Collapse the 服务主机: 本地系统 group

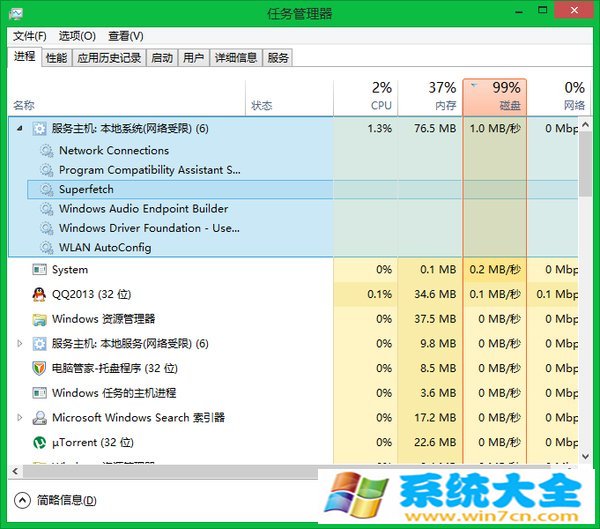coord(20,128)
